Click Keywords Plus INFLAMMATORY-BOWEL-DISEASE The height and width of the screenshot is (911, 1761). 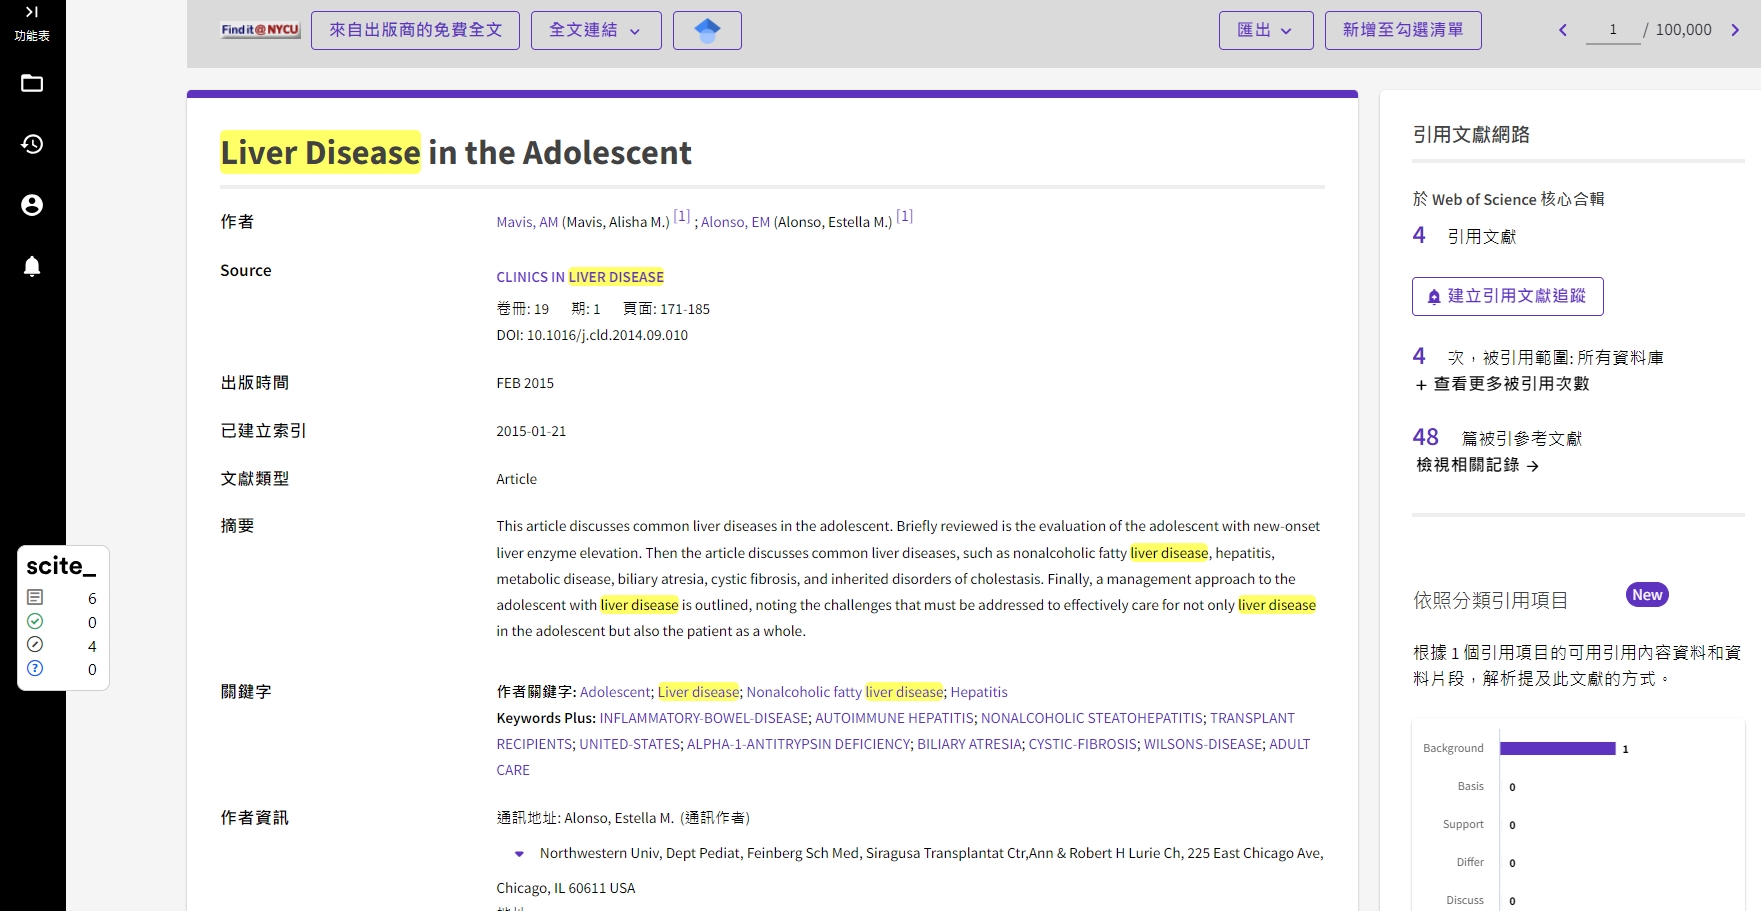click(704, 718)
